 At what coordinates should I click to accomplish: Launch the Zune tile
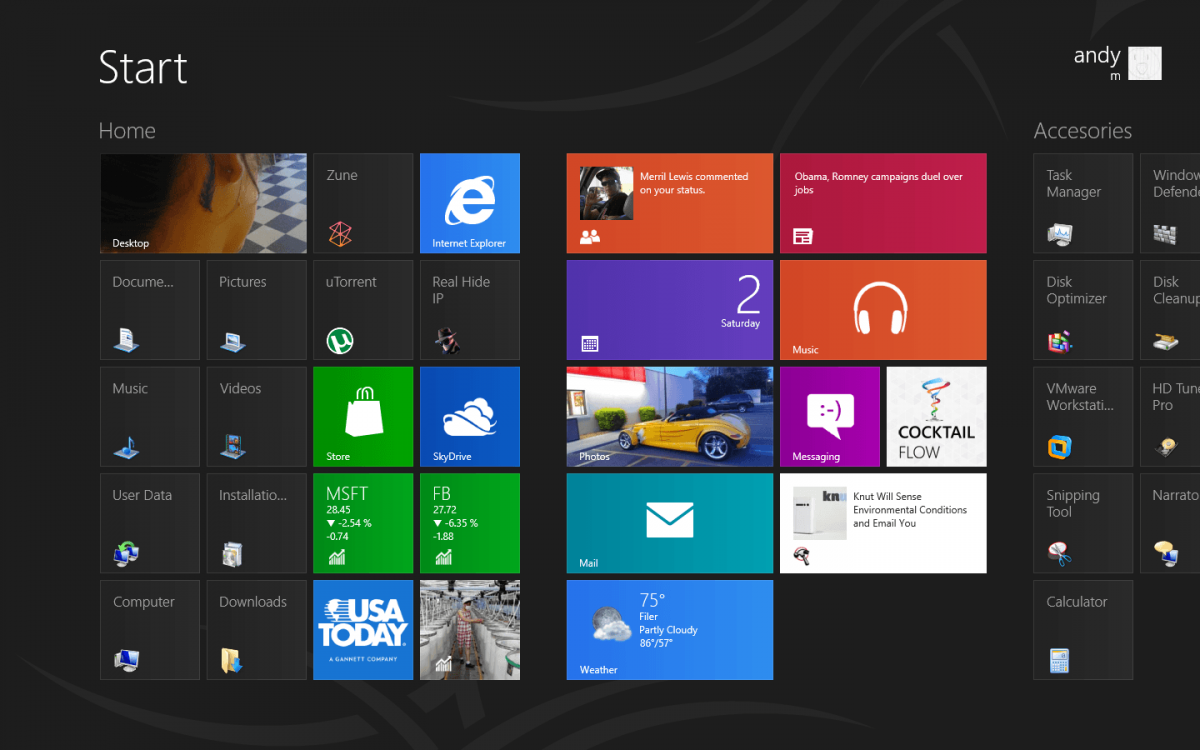(363, 203)
